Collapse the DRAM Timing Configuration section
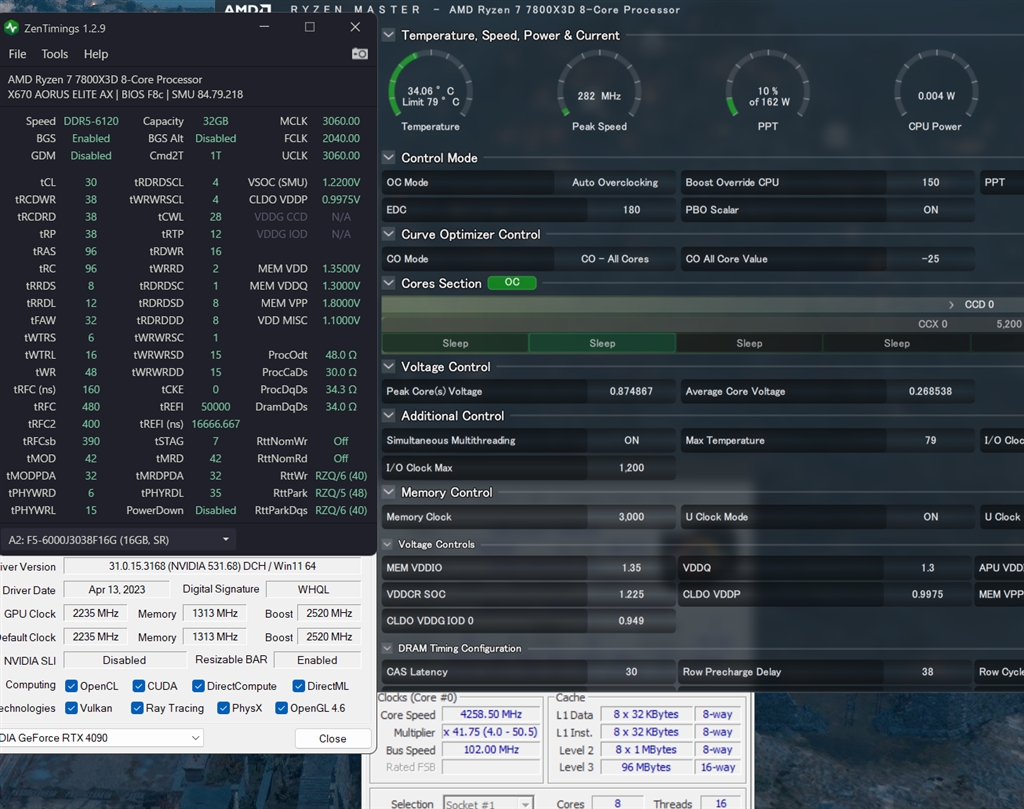This screenshot has width=1024, height=809. (x=388, y=648)
